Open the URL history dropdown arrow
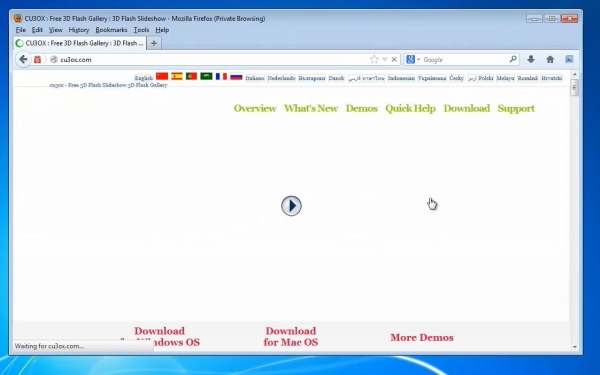Image resolution: width=600 pixels, height=375 pixels. 385,59
